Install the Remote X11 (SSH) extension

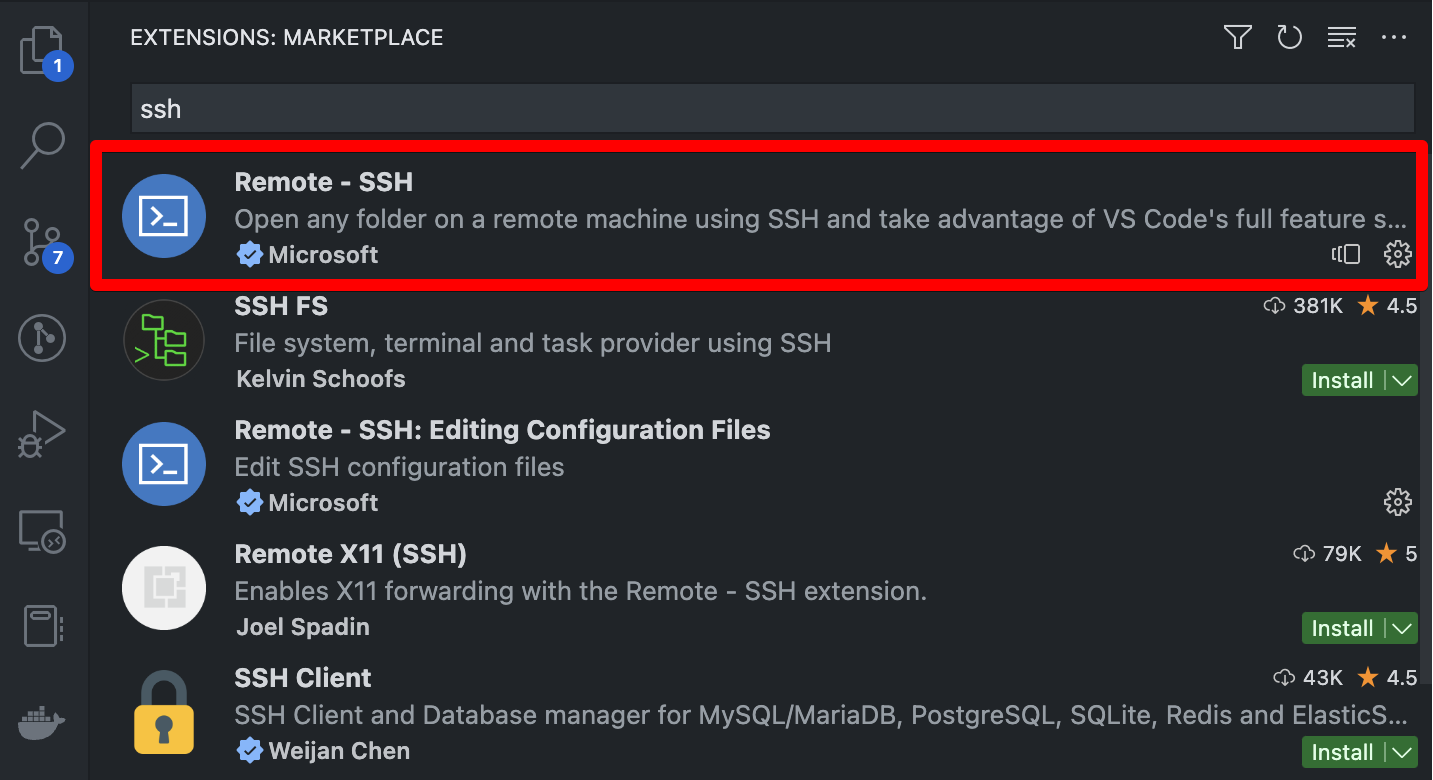coord(1342,628)
